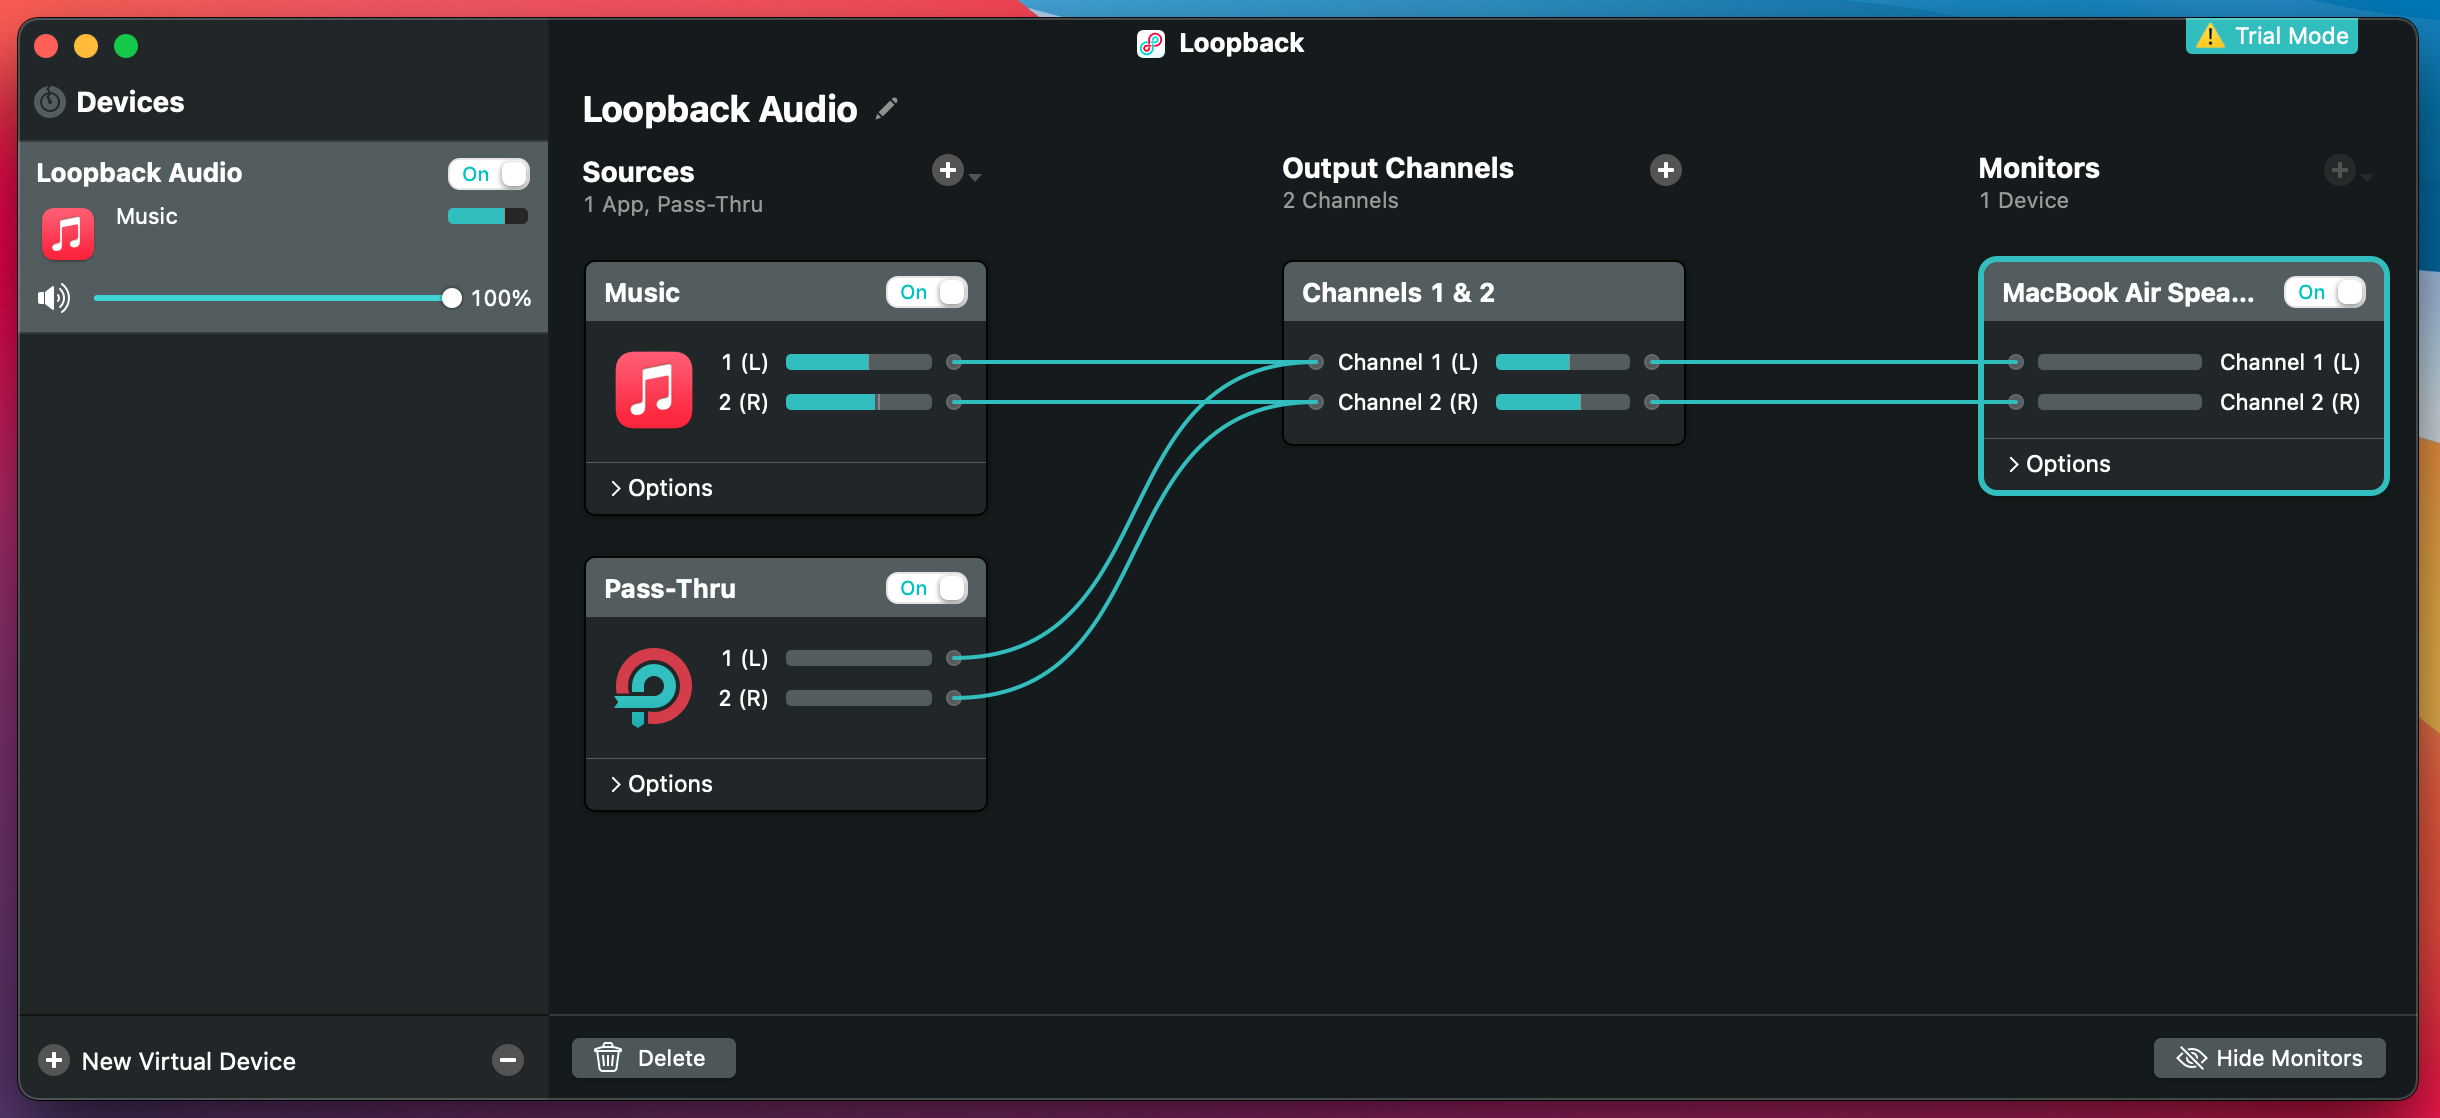Click the trash icon in the Delete button

coord(608,1058)
